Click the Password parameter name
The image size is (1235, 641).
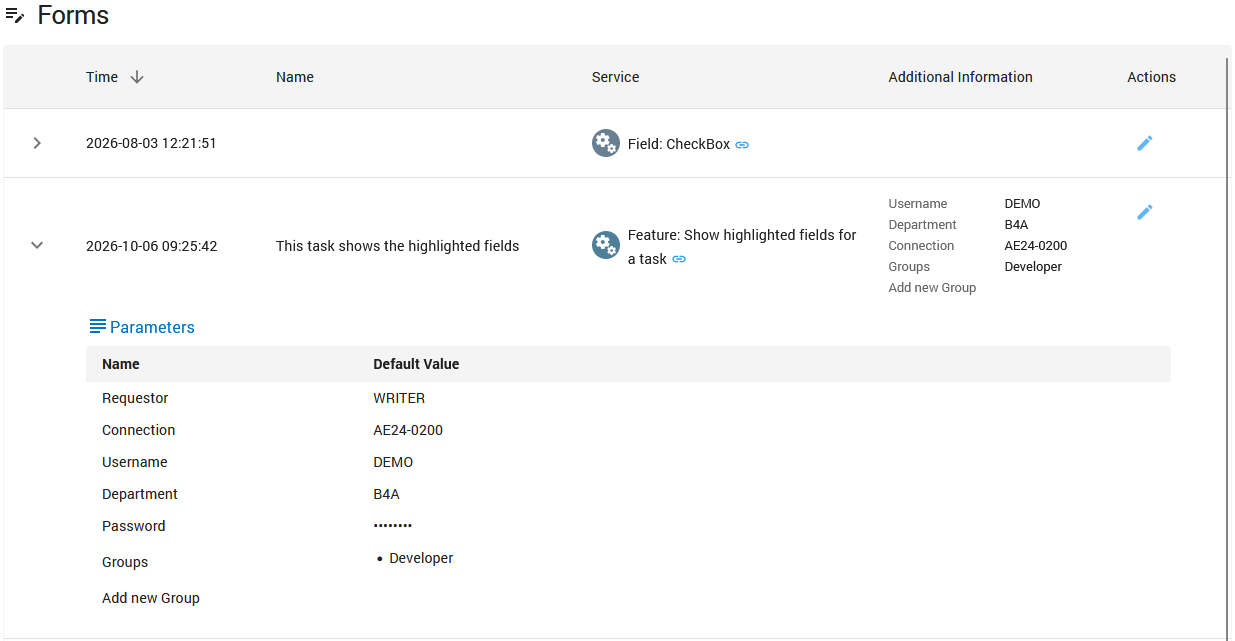click(134, 526)
